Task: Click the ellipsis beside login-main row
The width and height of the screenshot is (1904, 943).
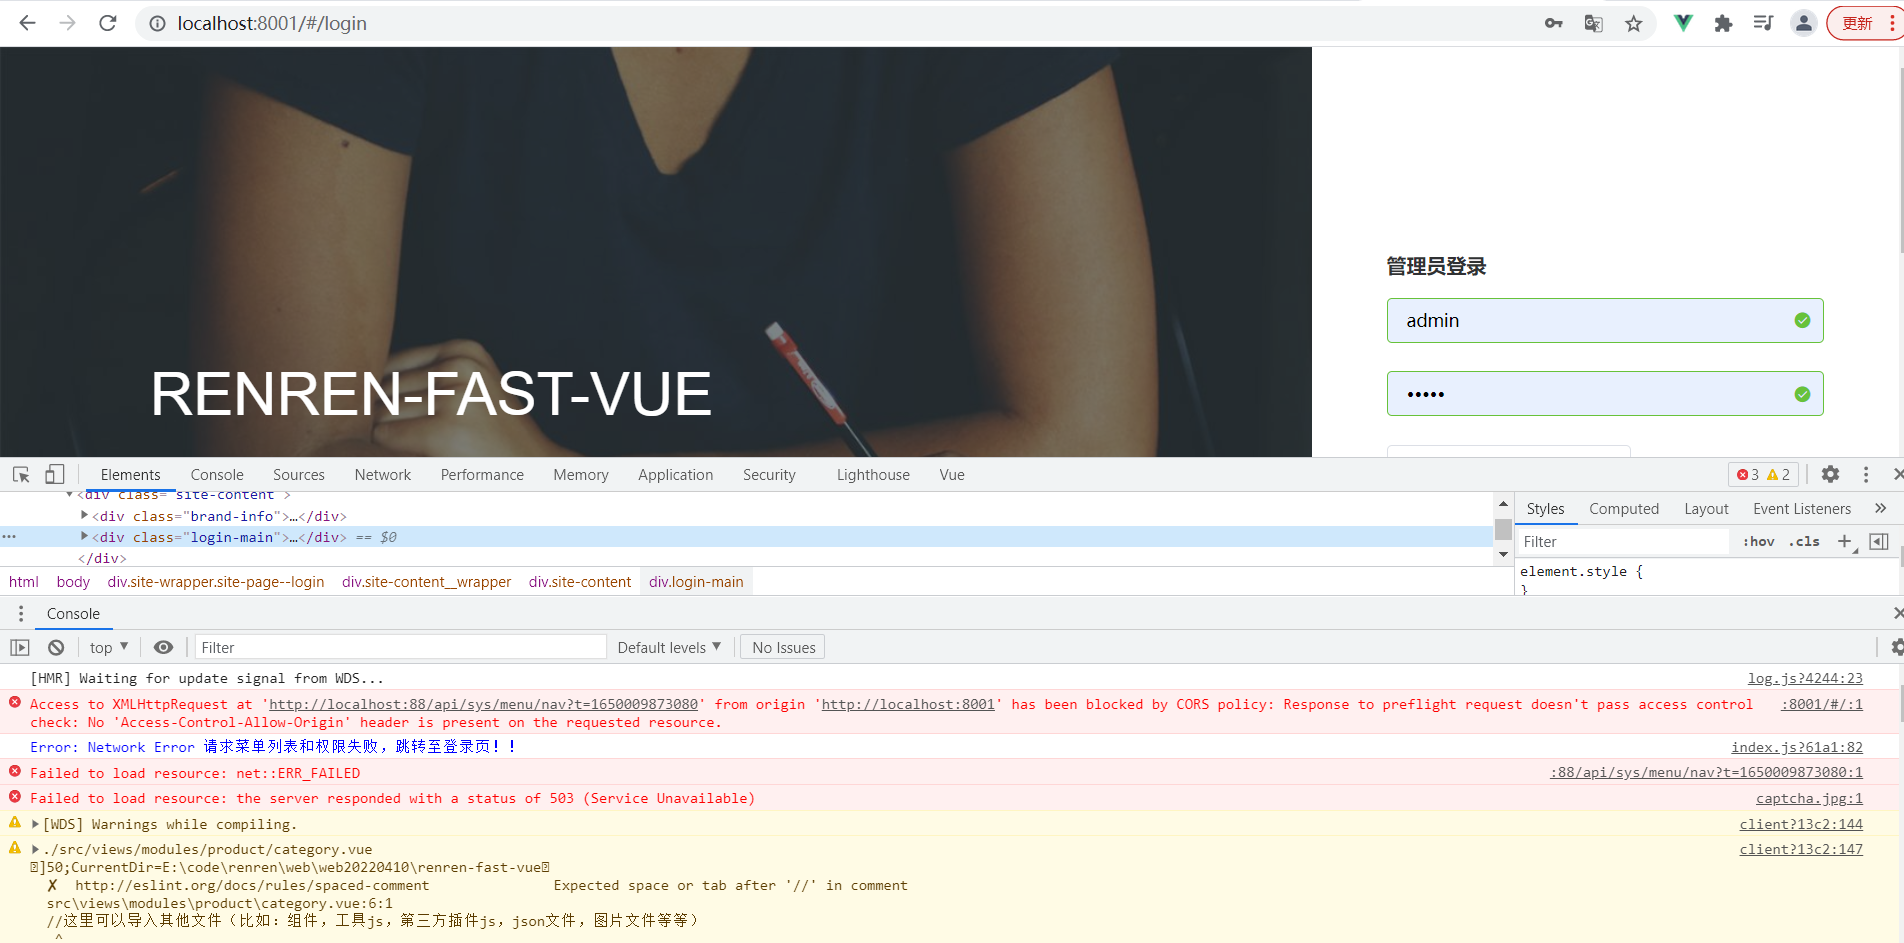Action: (x=9, y=537)
